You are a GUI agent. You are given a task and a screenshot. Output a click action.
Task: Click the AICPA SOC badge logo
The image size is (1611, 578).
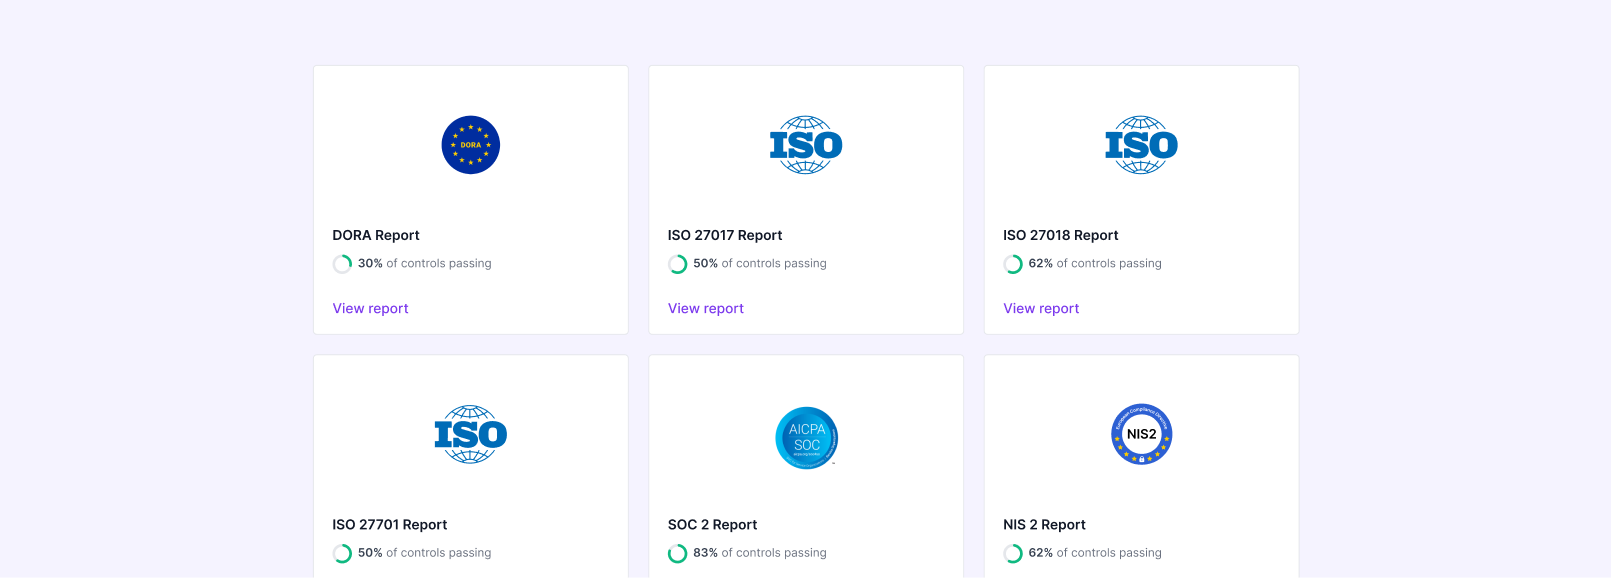[x=806, y=437]
